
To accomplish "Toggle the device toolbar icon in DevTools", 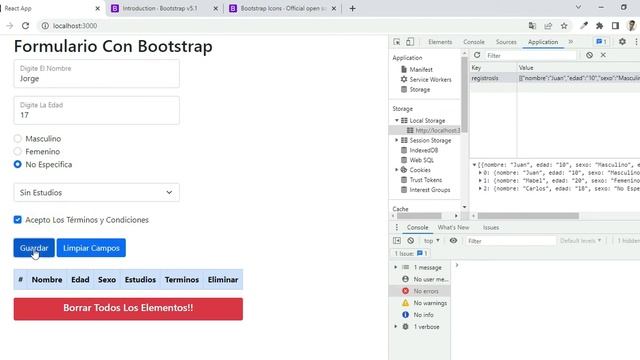I will pyautogui.click(x=410, y=42).
